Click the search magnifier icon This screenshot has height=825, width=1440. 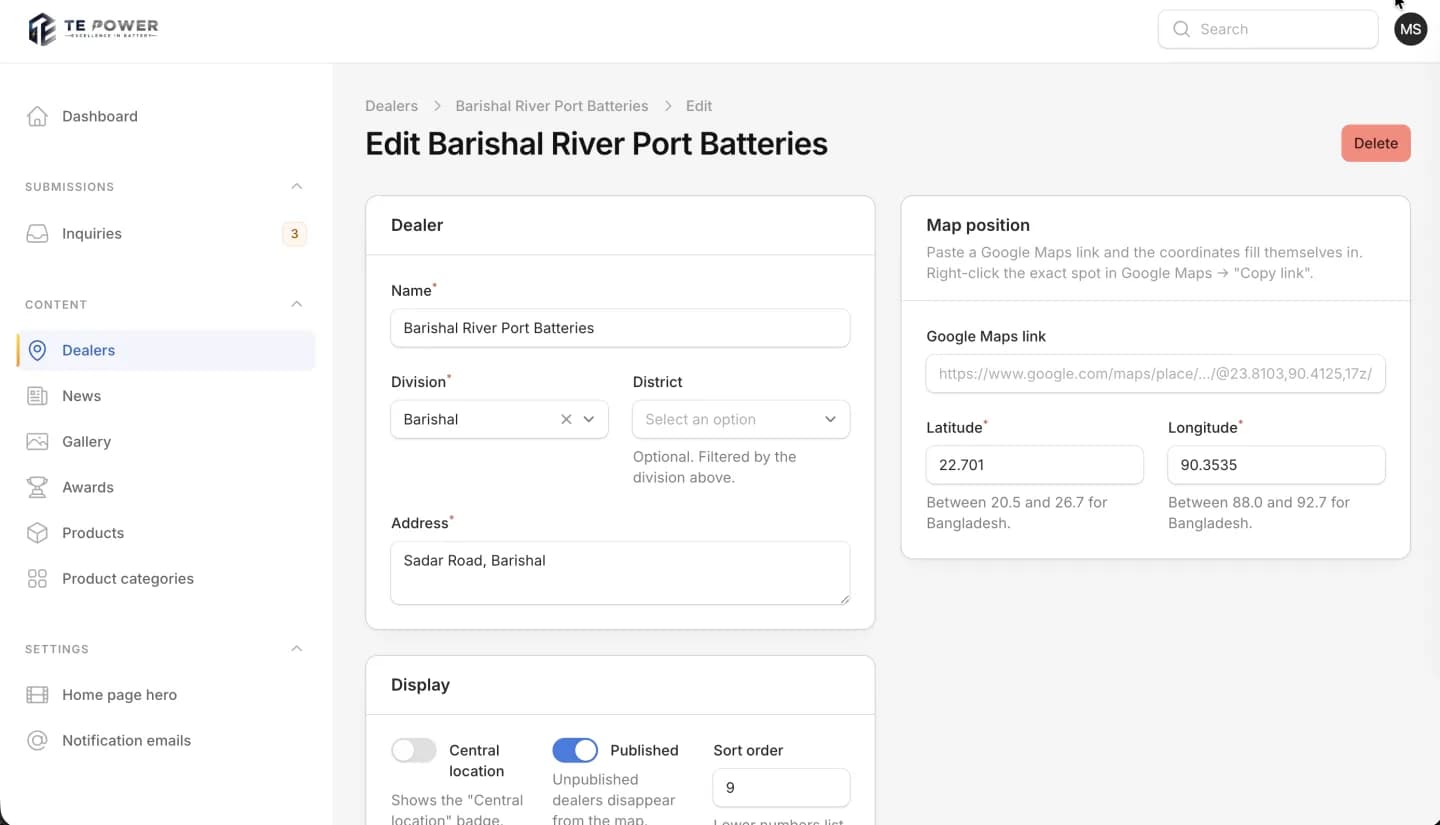(x=1181, y=29)
